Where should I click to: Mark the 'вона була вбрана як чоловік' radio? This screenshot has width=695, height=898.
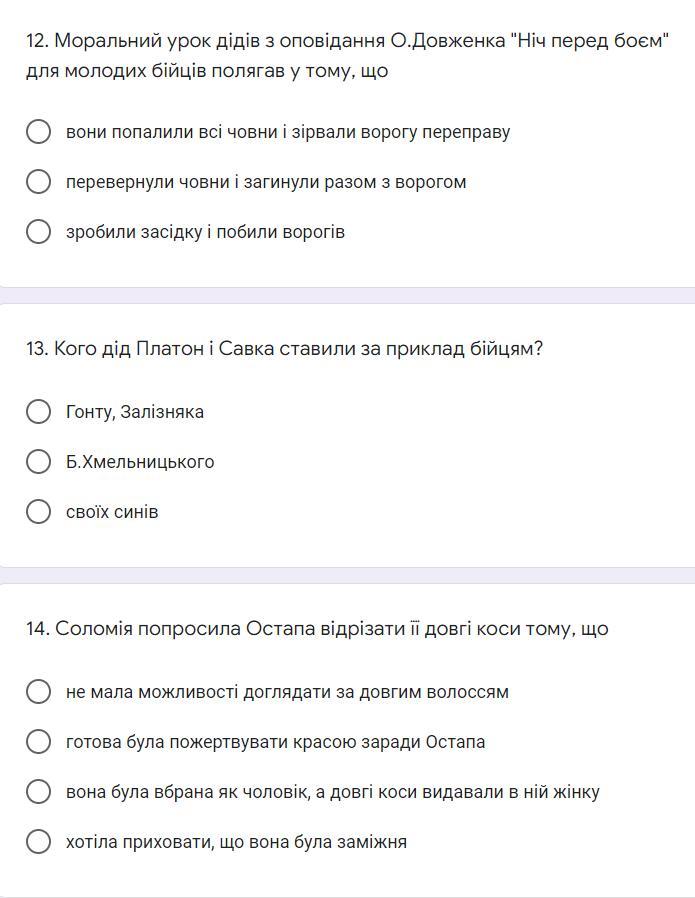pyautogui.click(x=38, y=791)
